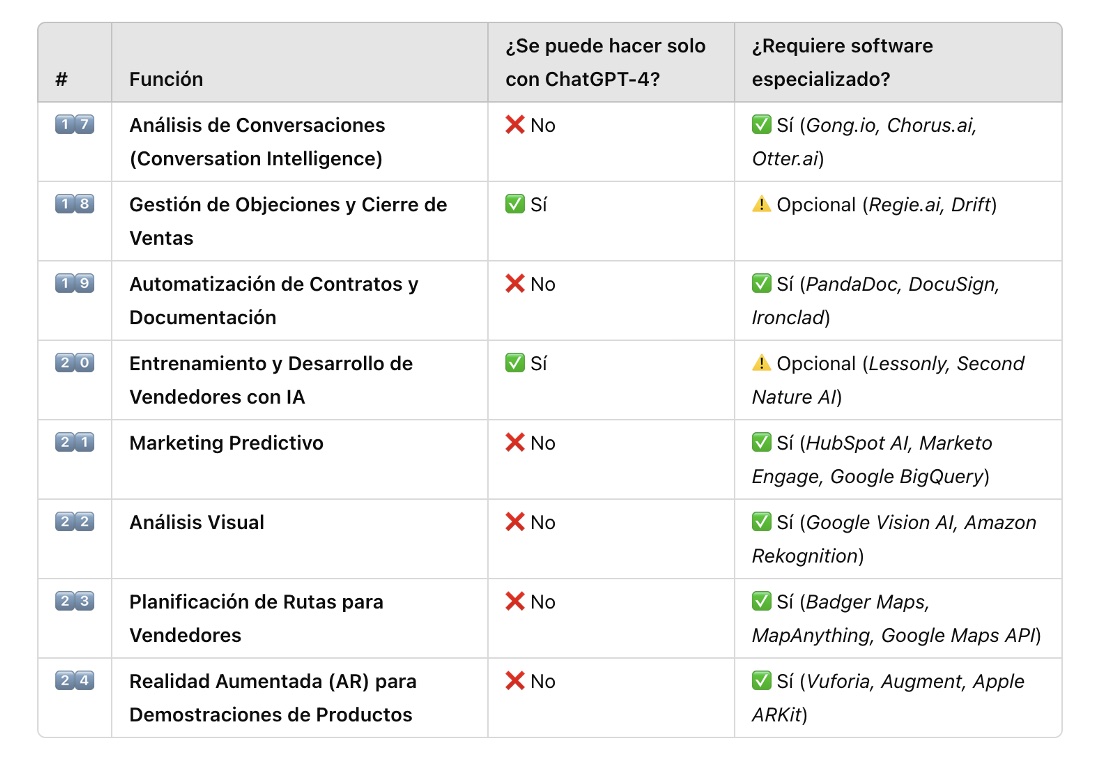Click the warning icon before Lessonly

(761, 363)
